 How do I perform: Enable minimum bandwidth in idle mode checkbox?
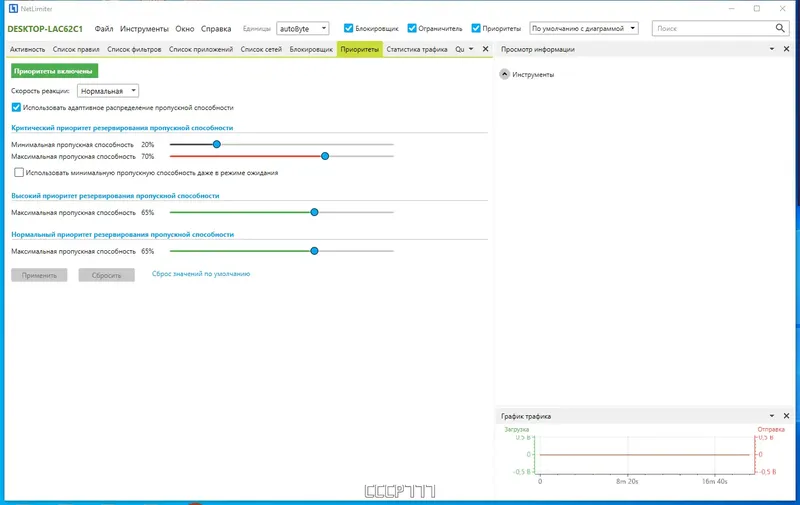coord(19,172)
